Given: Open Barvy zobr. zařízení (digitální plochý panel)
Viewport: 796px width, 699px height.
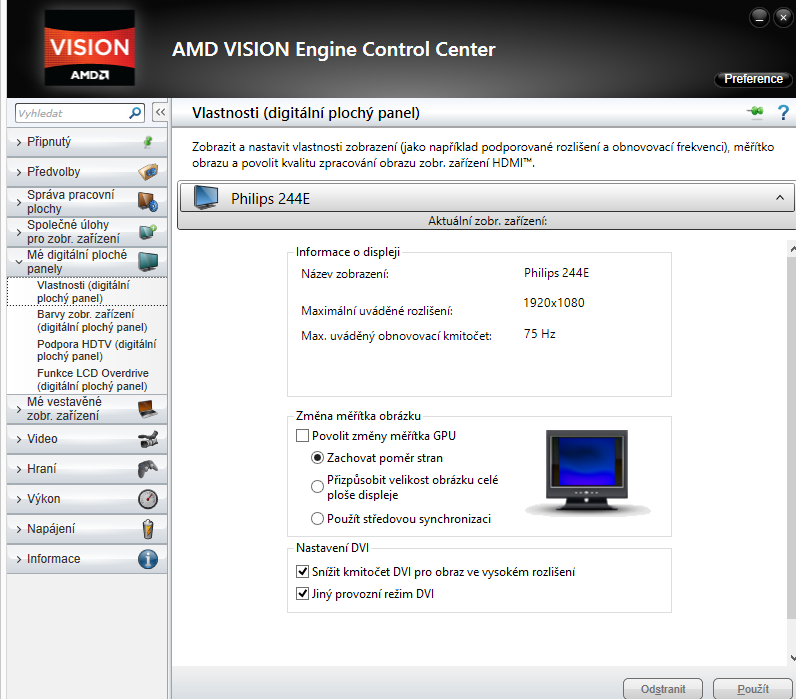Looking at the screenshot, I should pos(92,320).
